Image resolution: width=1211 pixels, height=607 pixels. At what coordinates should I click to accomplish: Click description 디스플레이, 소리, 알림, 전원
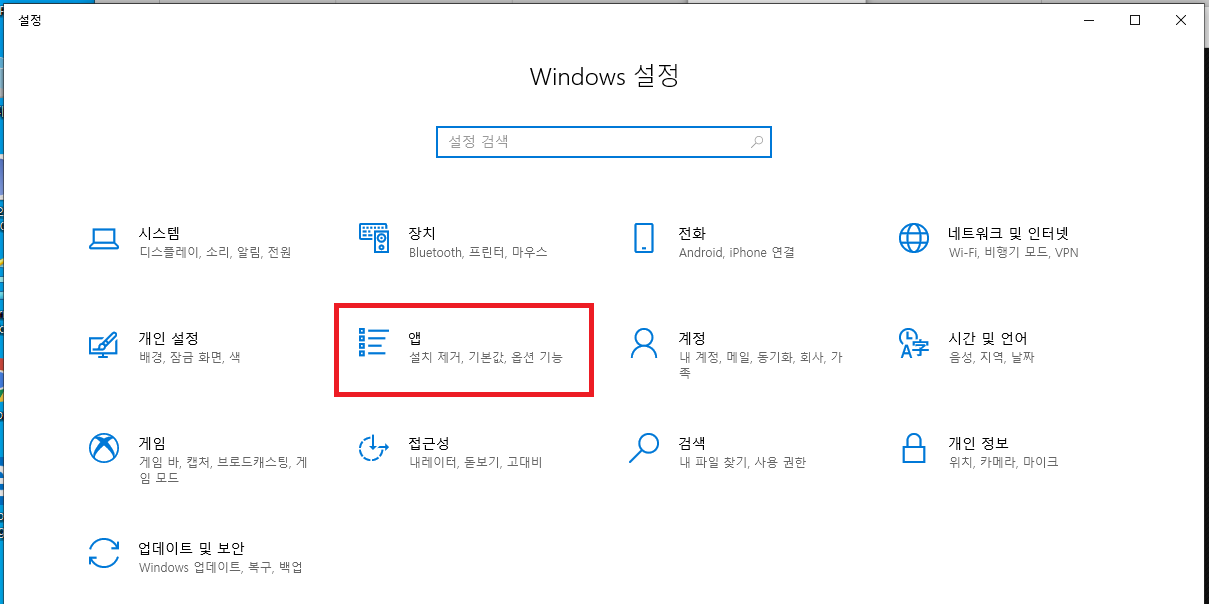point(215,253)
